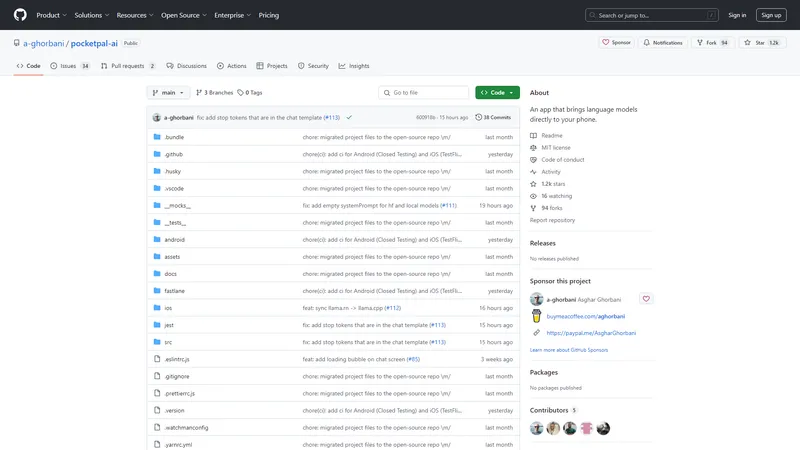Open the Pricing link

[268, 15]
